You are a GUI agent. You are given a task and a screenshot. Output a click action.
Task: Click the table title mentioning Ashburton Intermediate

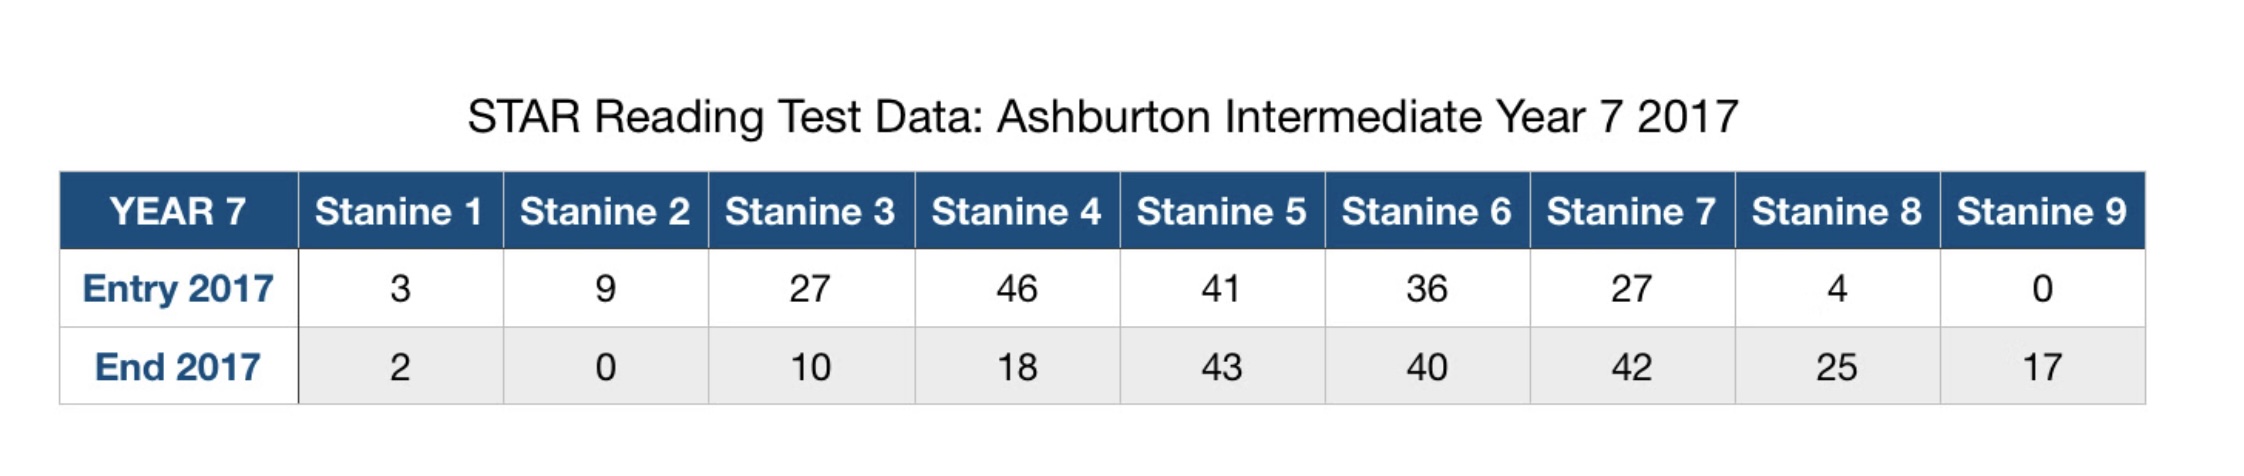(x=1102, y=117)
